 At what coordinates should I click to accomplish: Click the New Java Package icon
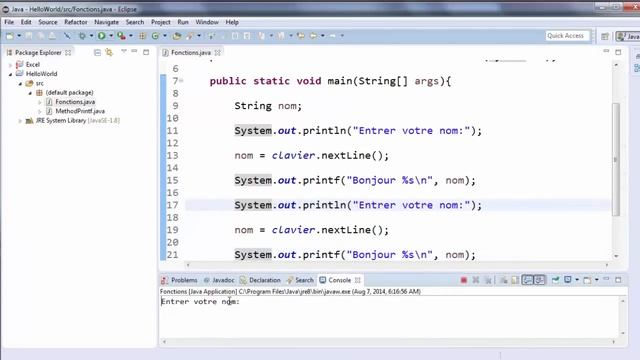tap(142, 36)
